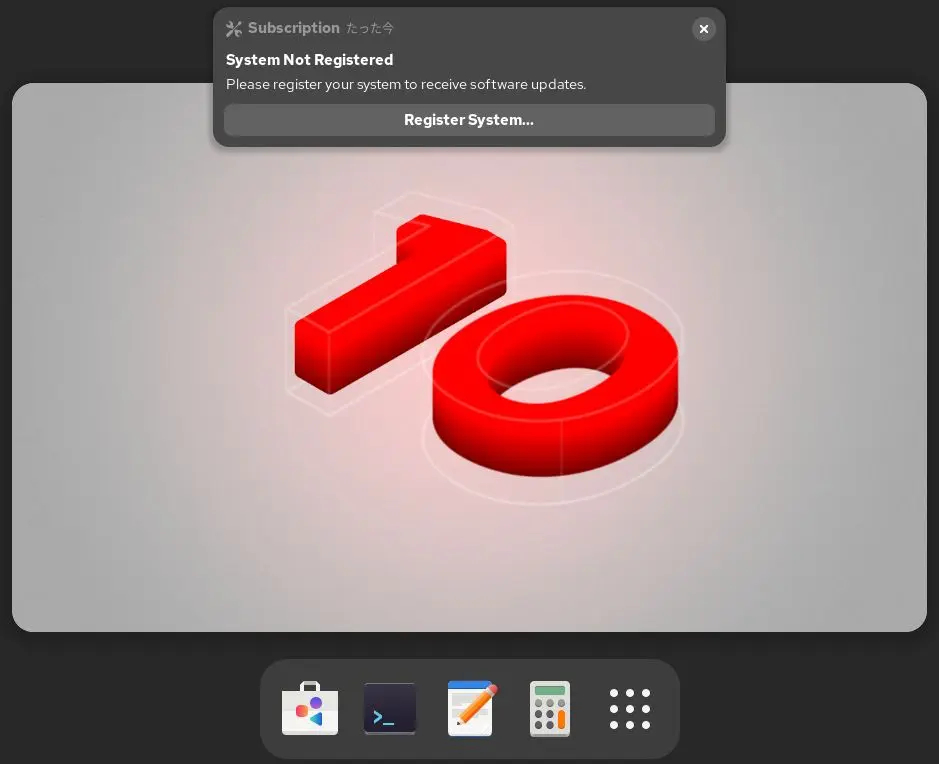Open the nine-dot app launcher

point(630,709)
